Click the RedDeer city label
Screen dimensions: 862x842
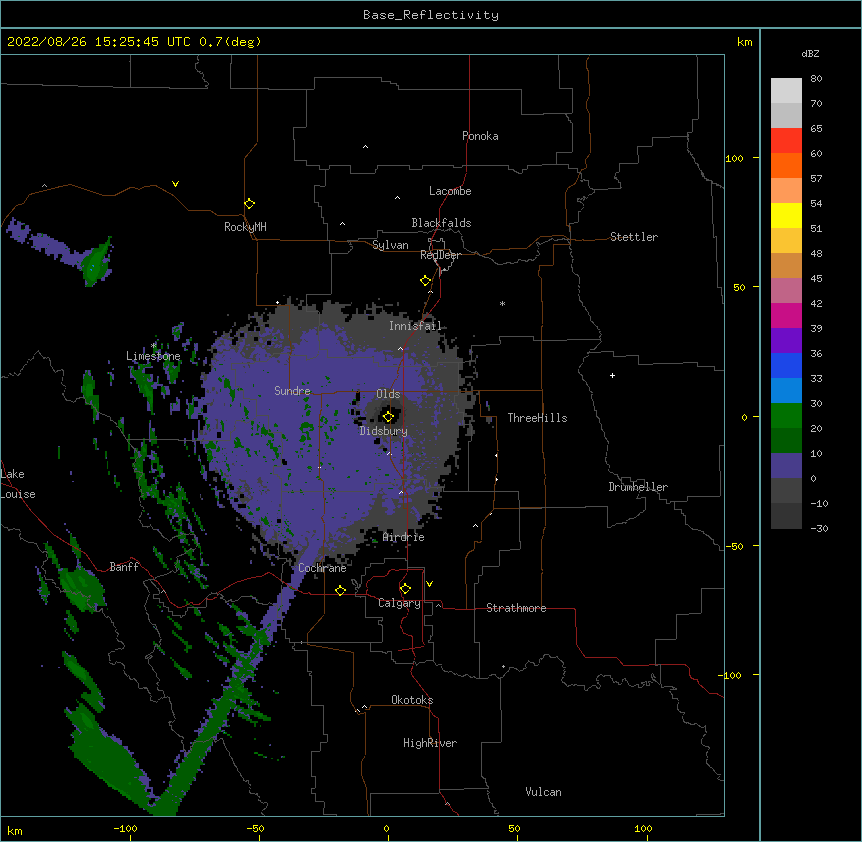click(x=440, y=255)
